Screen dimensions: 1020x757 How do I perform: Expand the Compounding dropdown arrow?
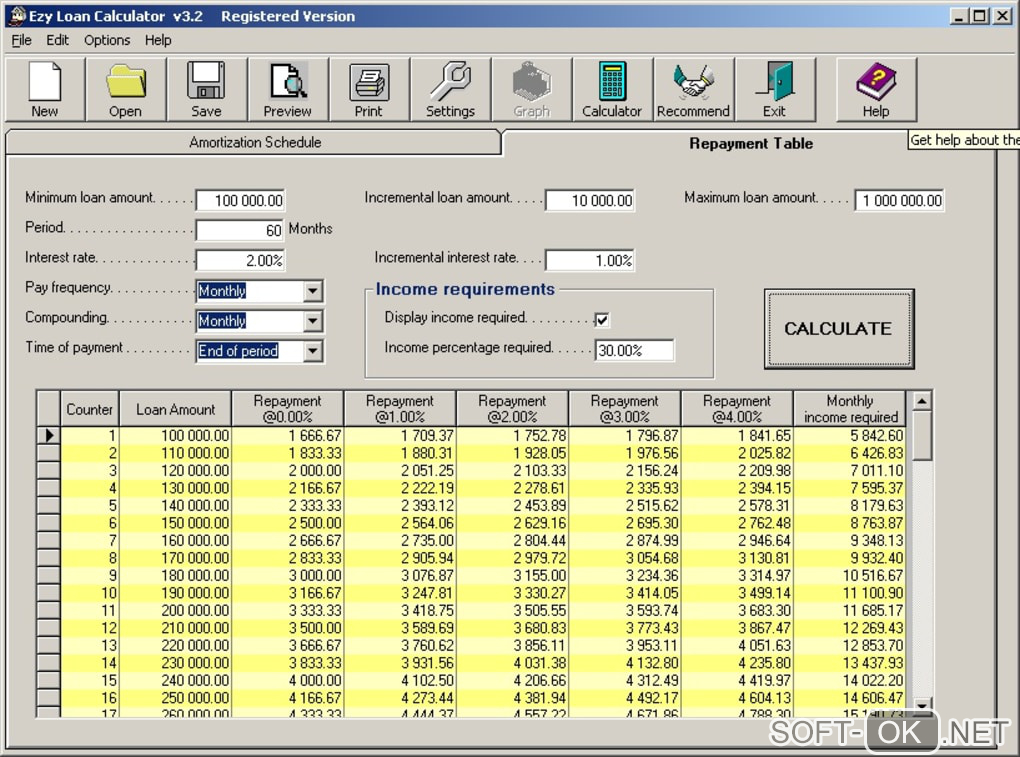[313, 321]
